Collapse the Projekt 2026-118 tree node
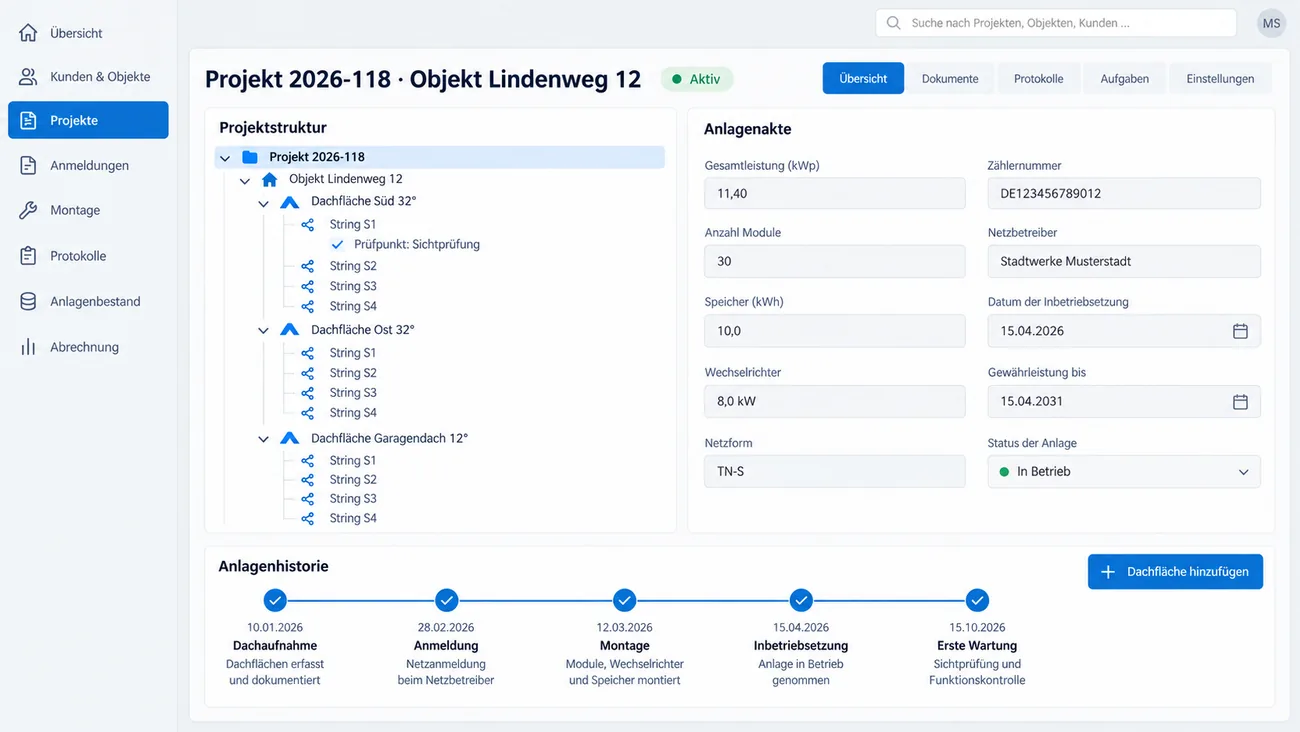Screen dimensions: 1300x732 pyautogui.click(x=224, y=158)
